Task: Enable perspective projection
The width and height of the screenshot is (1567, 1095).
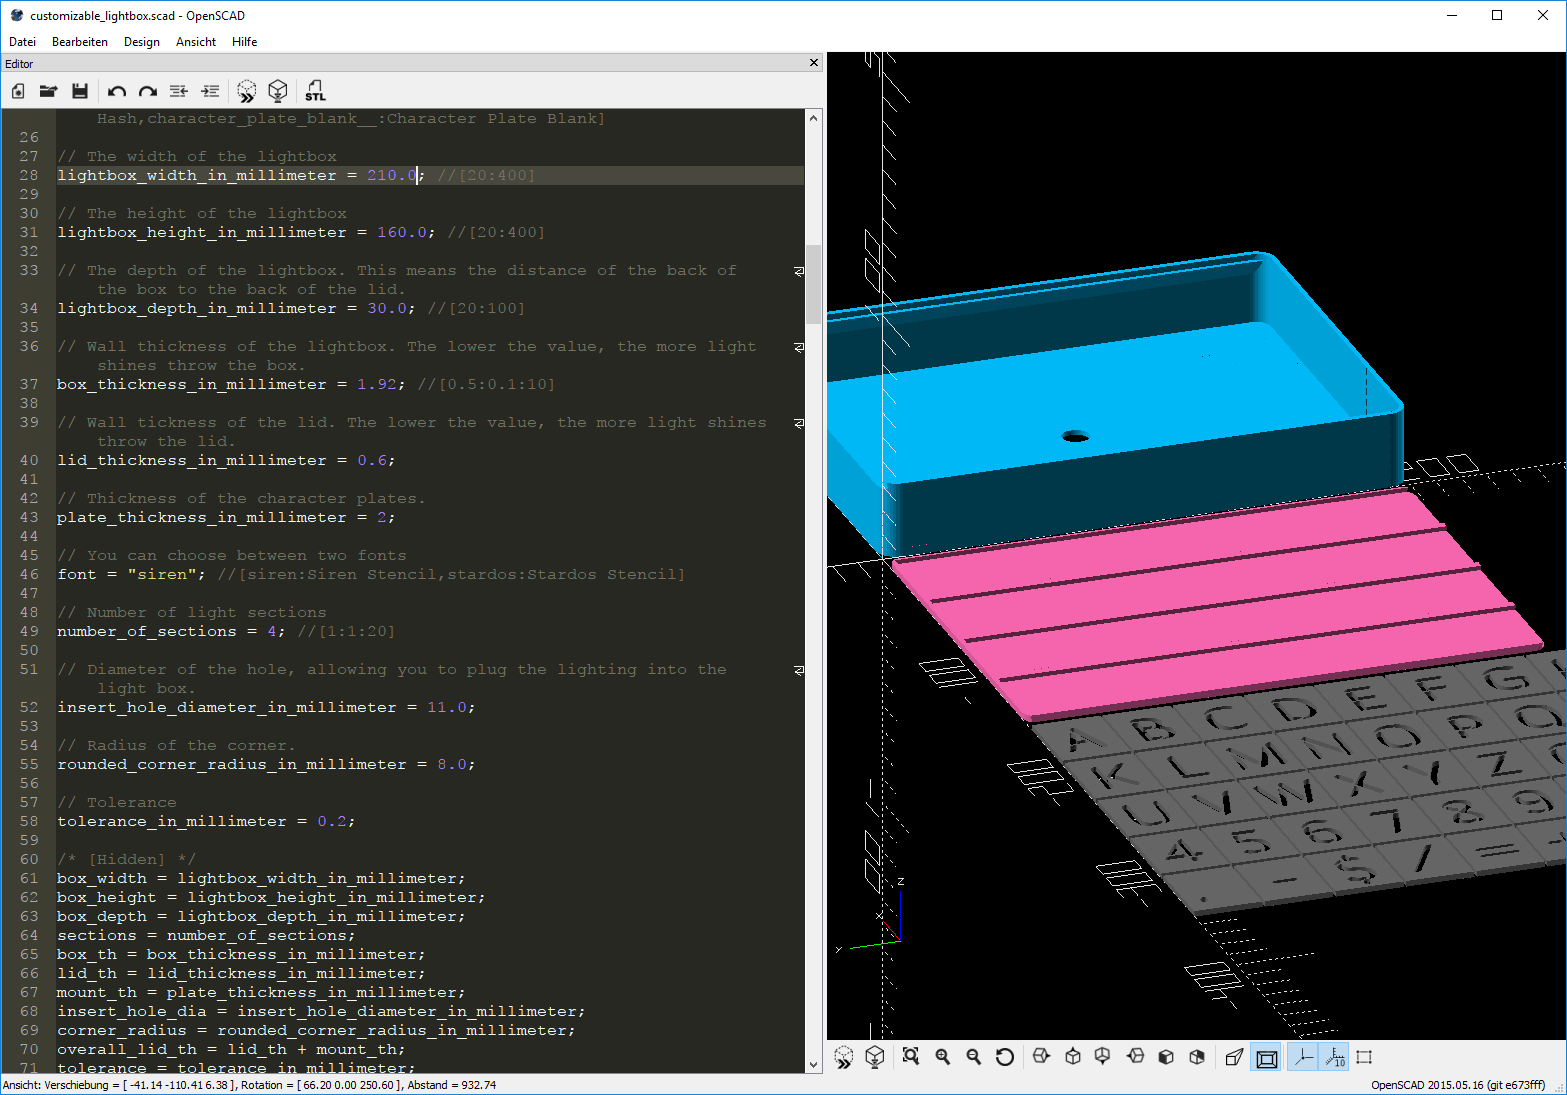Action: point(1235,1057)
